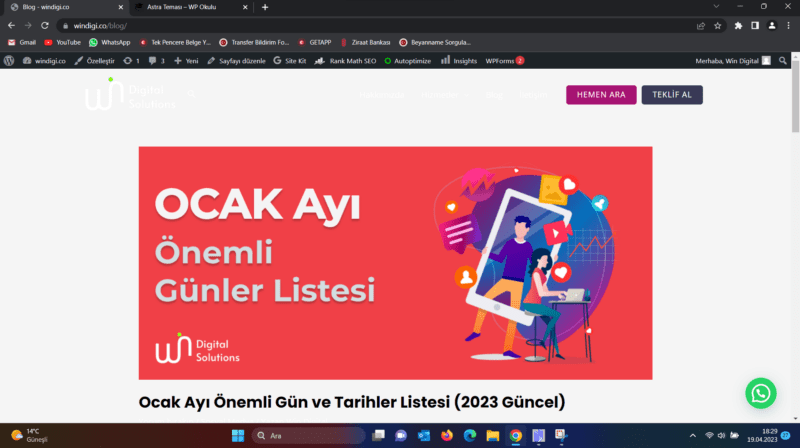Open windigi.co admin bar site menu
This screenshot has width=800, height=448.
click(44, 61)
